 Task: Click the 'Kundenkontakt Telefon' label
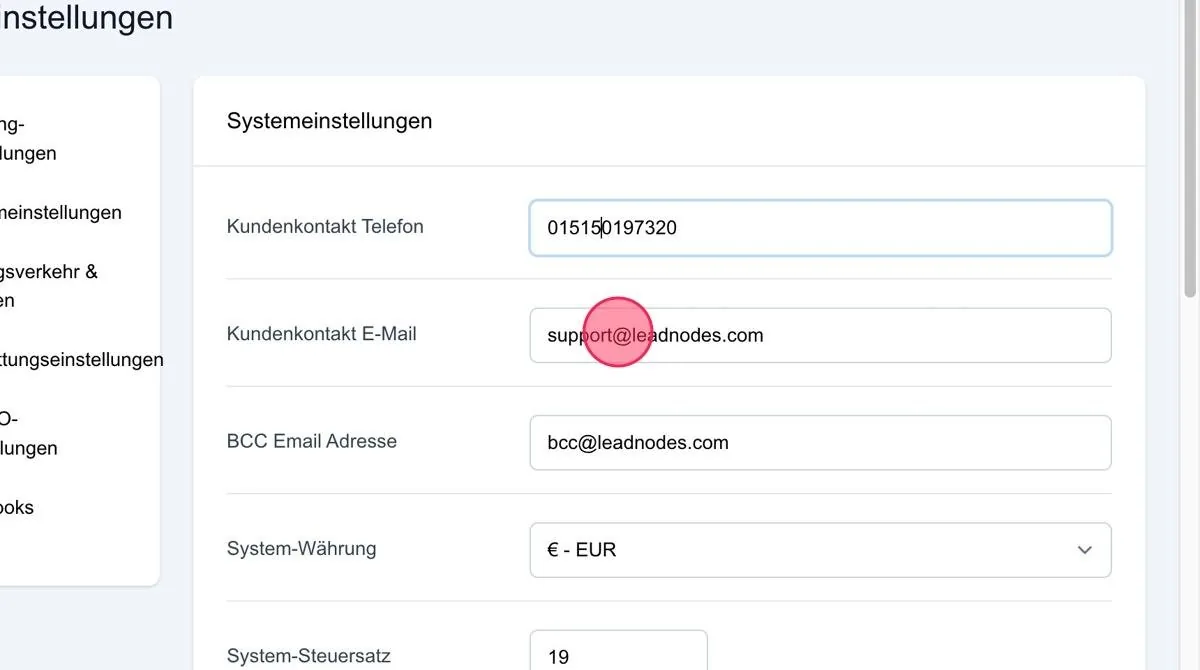click(x=325, y=226)
